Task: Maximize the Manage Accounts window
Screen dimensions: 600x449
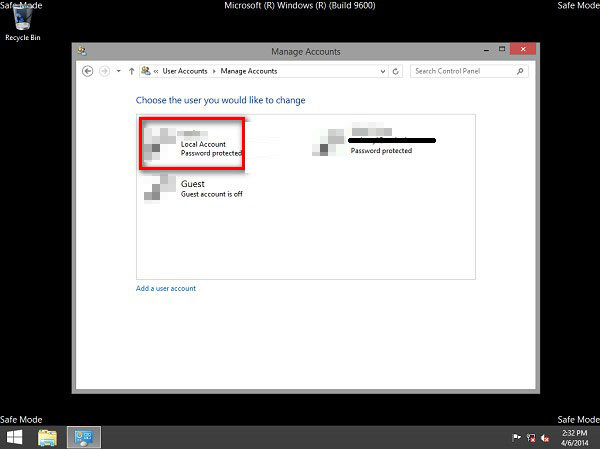Action: tap(502, 49)
